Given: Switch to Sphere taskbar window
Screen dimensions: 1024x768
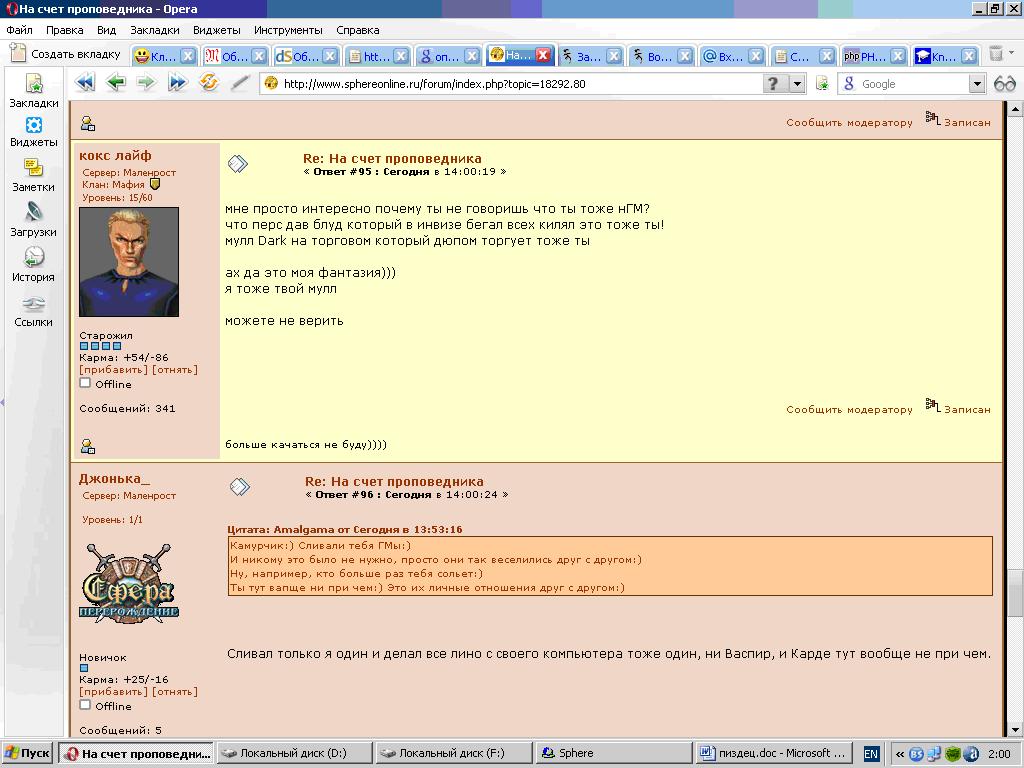Looking at the screenshot, I should click(x=613, y=753).
